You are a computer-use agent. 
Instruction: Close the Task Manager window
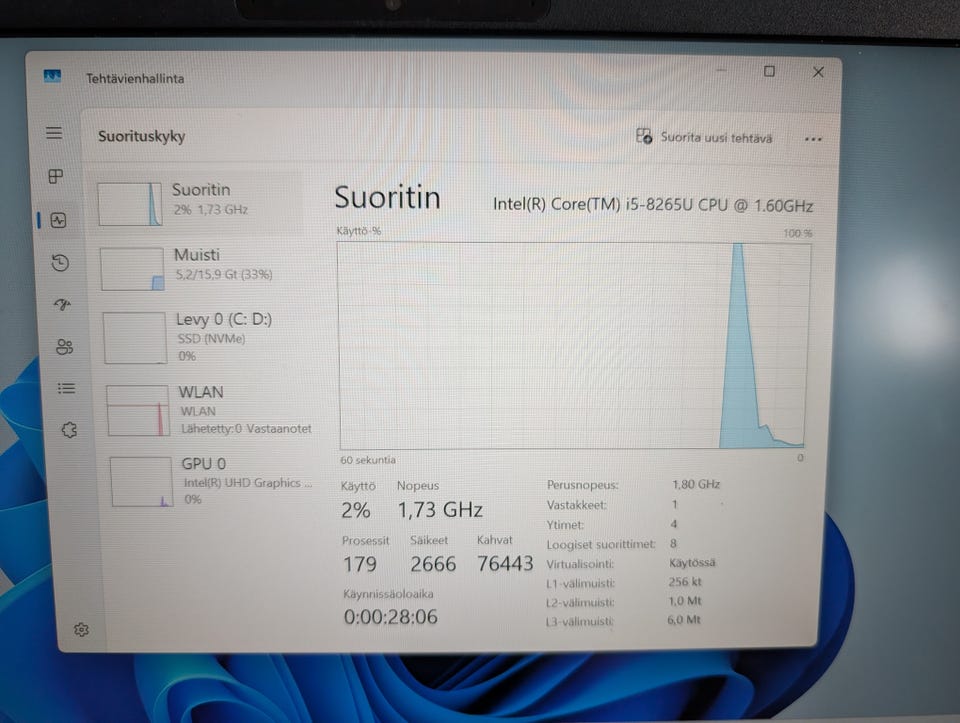coord(818,72)
